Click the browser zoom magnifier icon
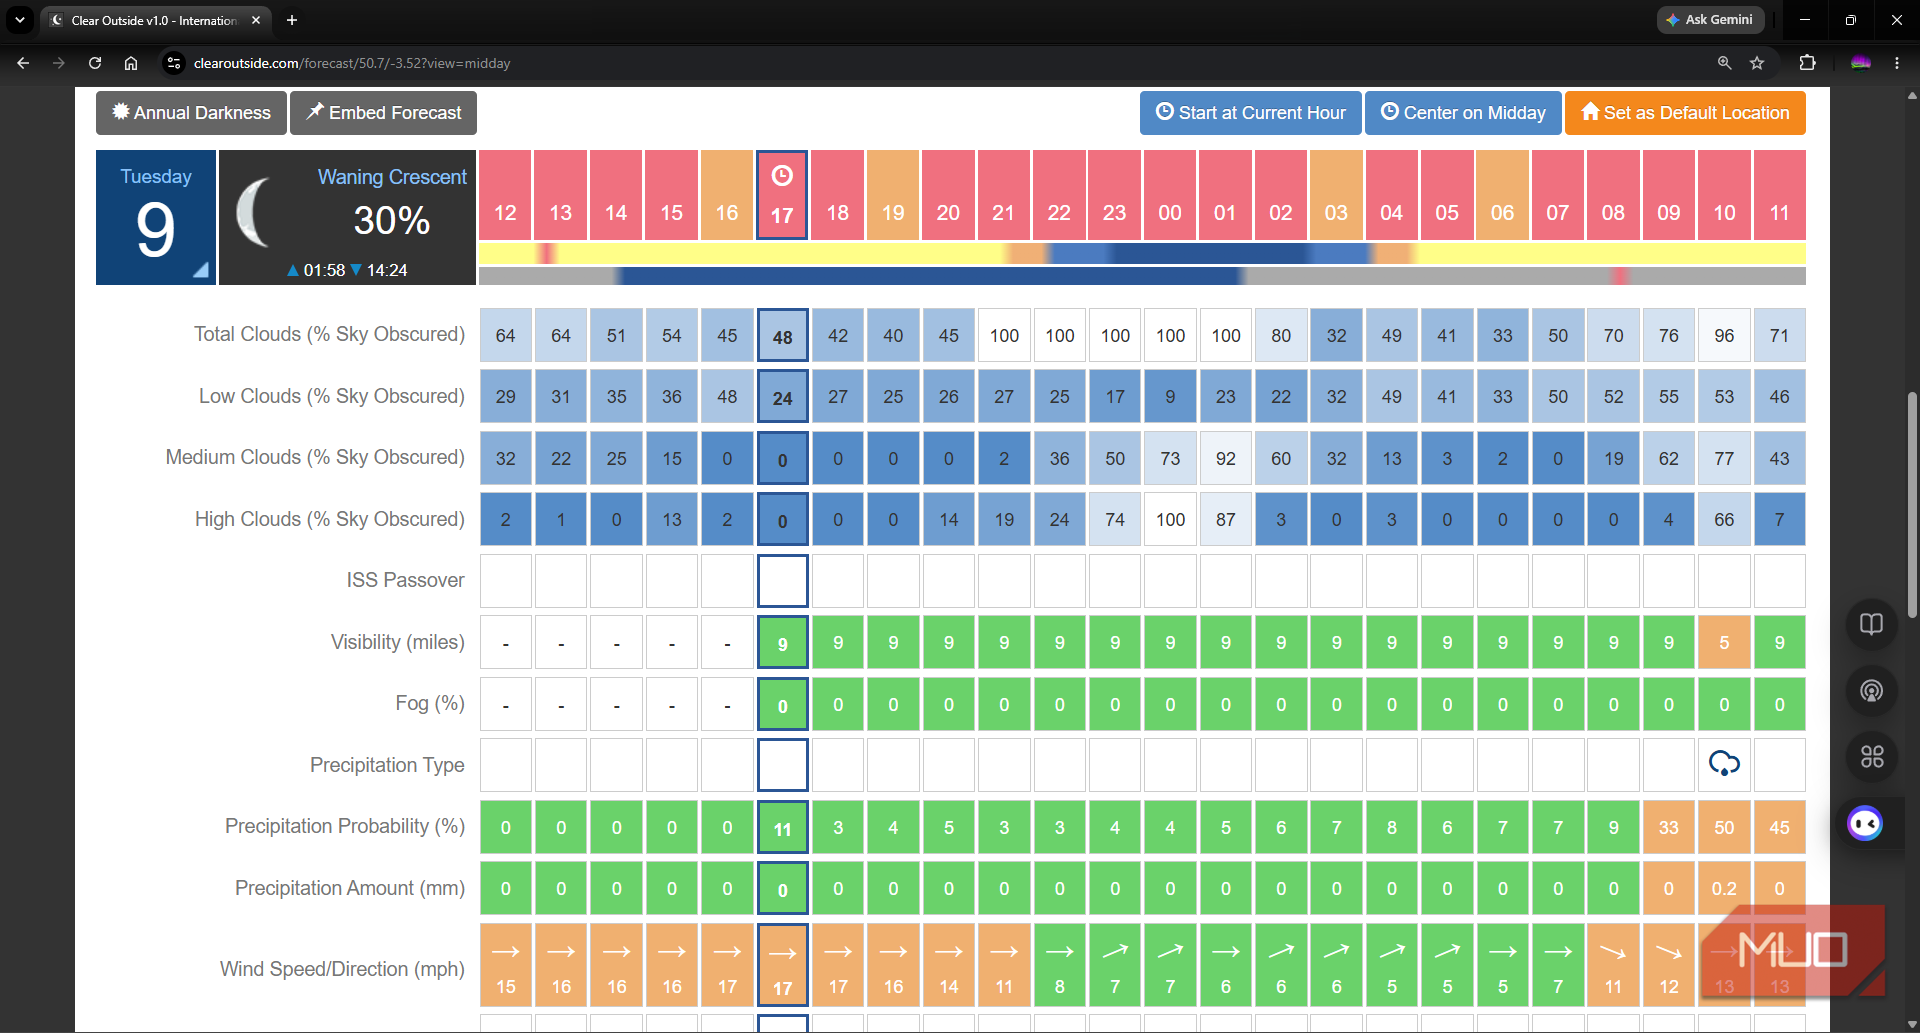 (1724, 63)
